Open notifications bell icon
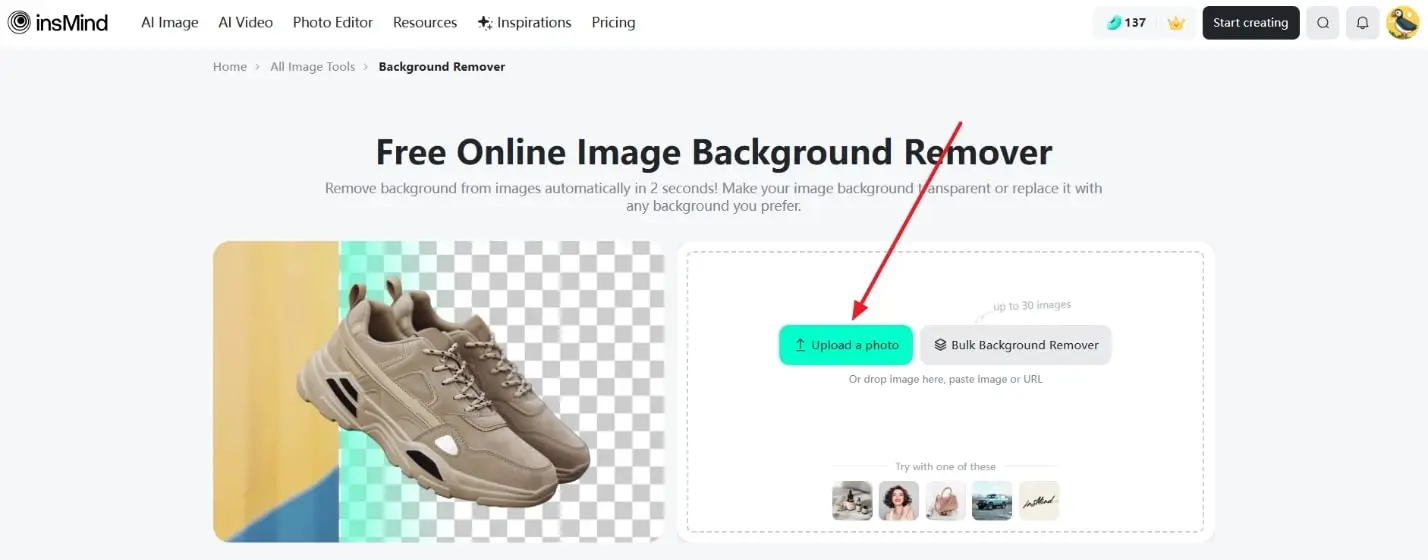Viewport: 1428px width, 560px height. coord(1362,23)
